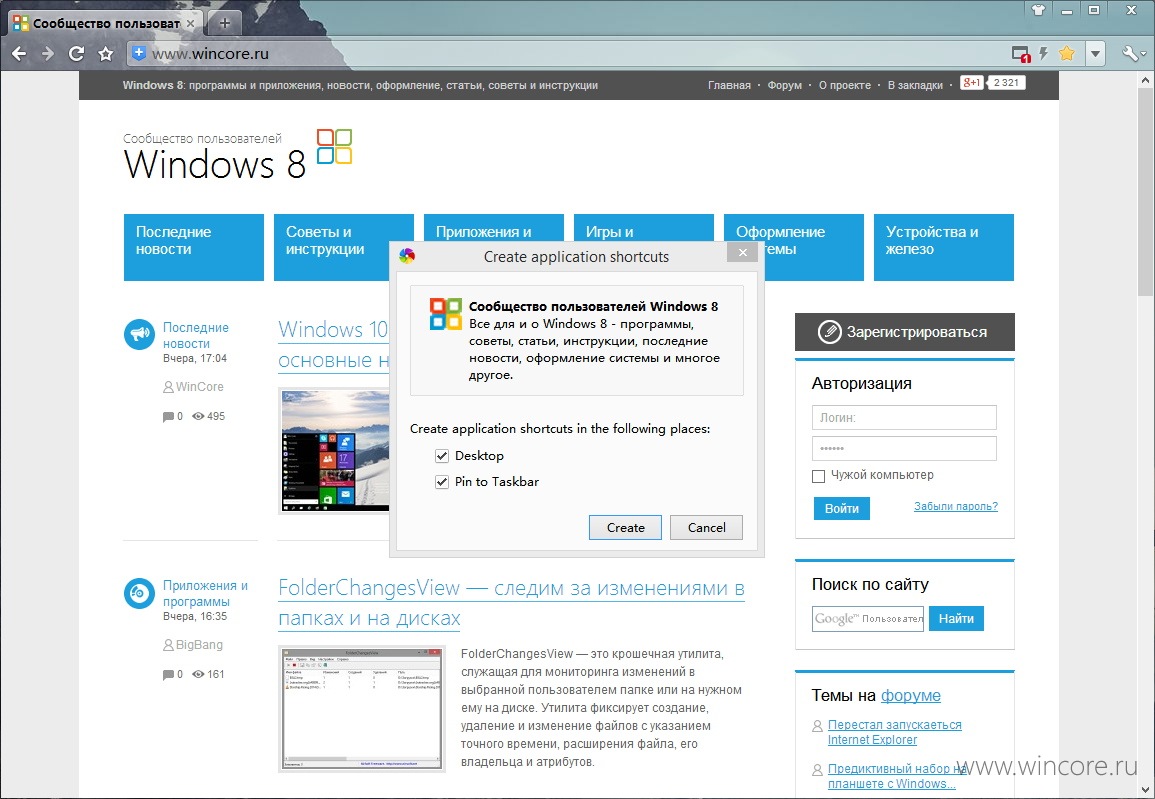Click the eye views icon showing 495
The image size is (1155, 799).
197,416
